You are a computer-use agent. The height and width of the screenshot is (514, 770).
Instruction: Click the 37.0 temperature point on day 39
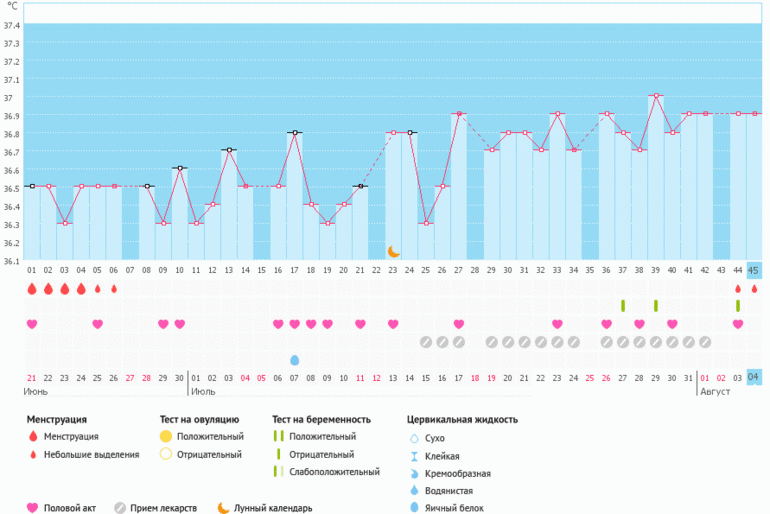(x=656, y=96)
